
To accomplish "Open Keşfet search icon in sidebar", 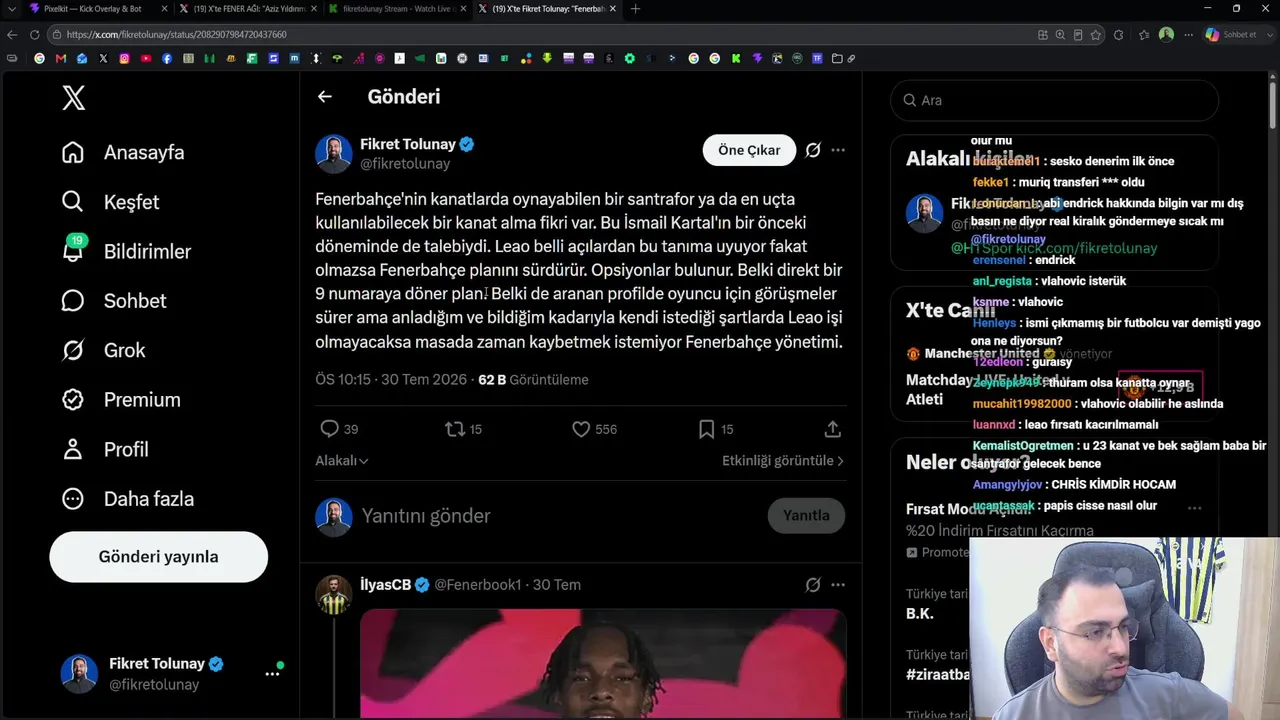I will click(x=73, y=202).
